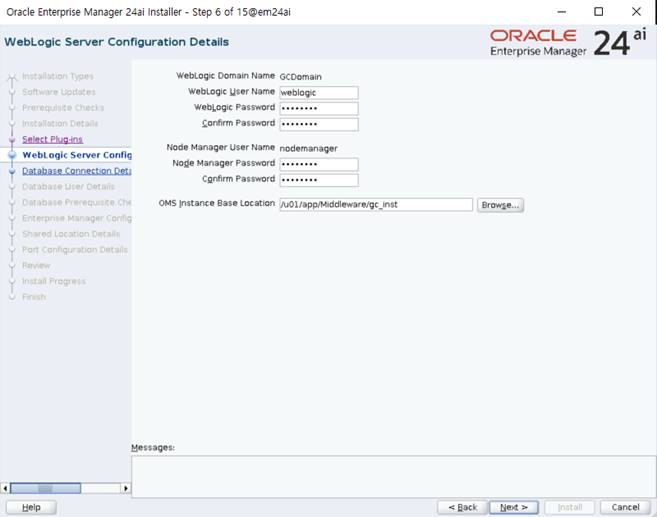657x517 pixels.
Task: Select the Installation Details step
Action: [x=60, y=124]
